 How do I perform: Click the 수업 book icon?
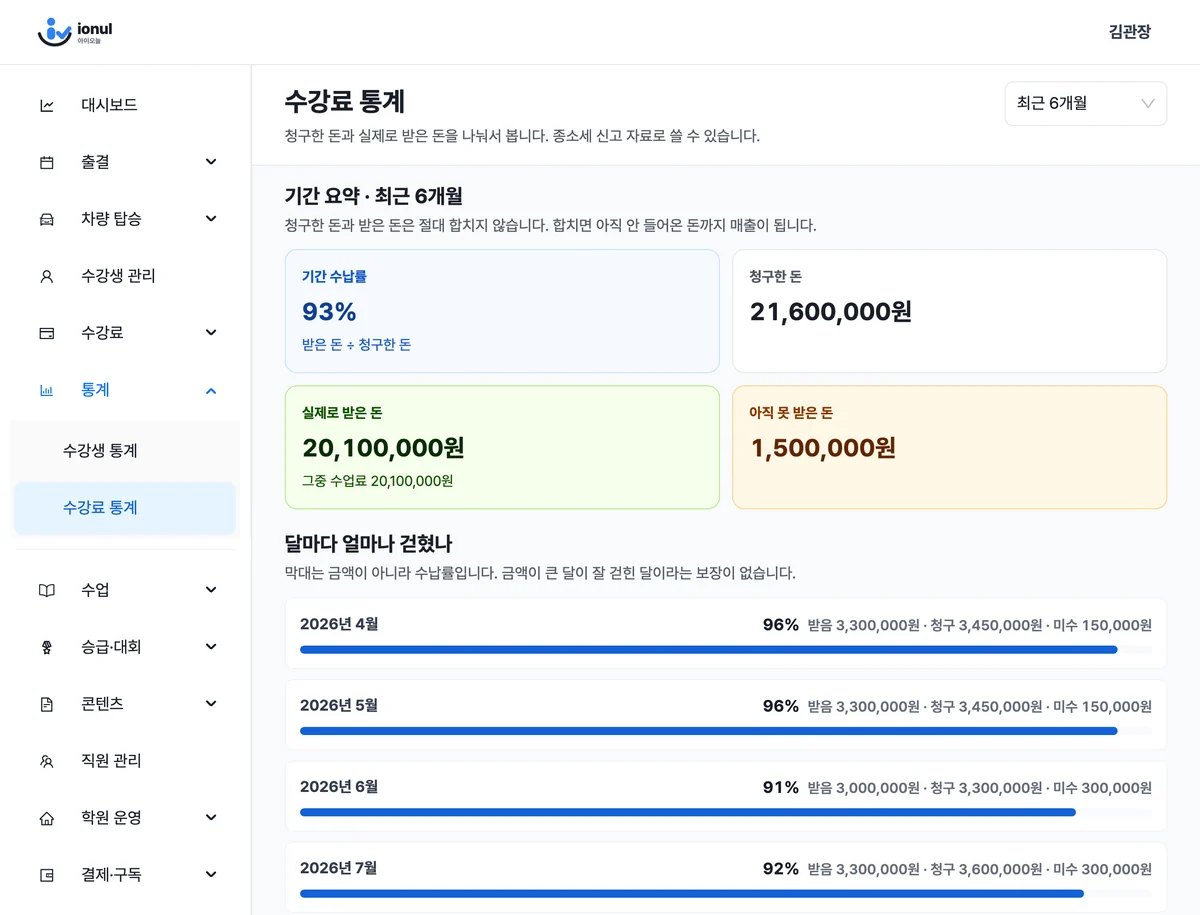coord(47,590)
